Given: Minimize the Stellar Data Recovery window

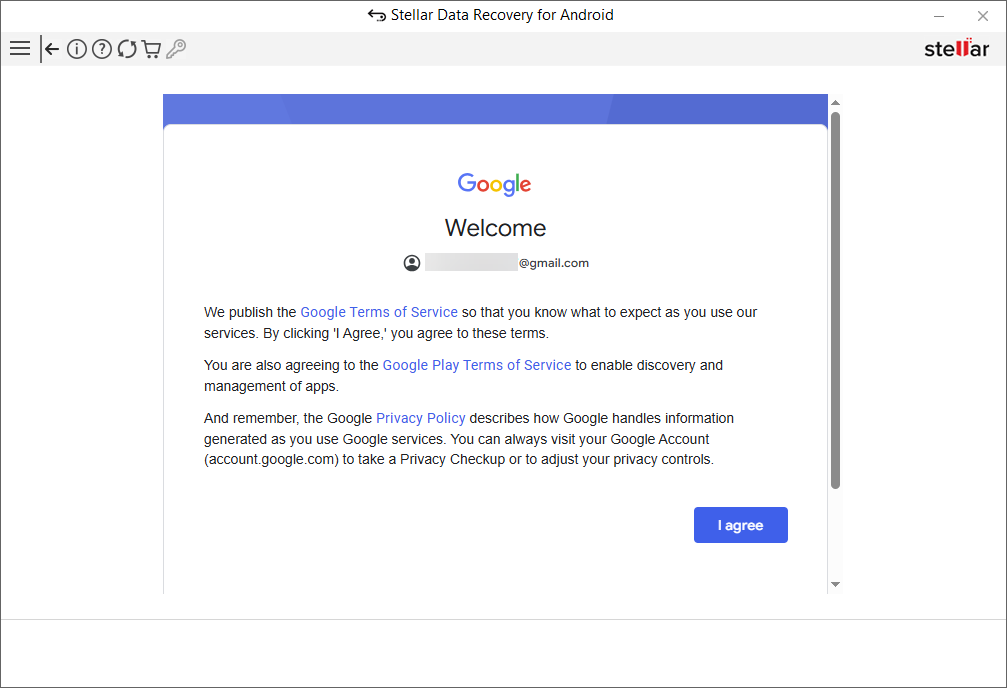Looking at the screenshot, I should tap(939, 16).
